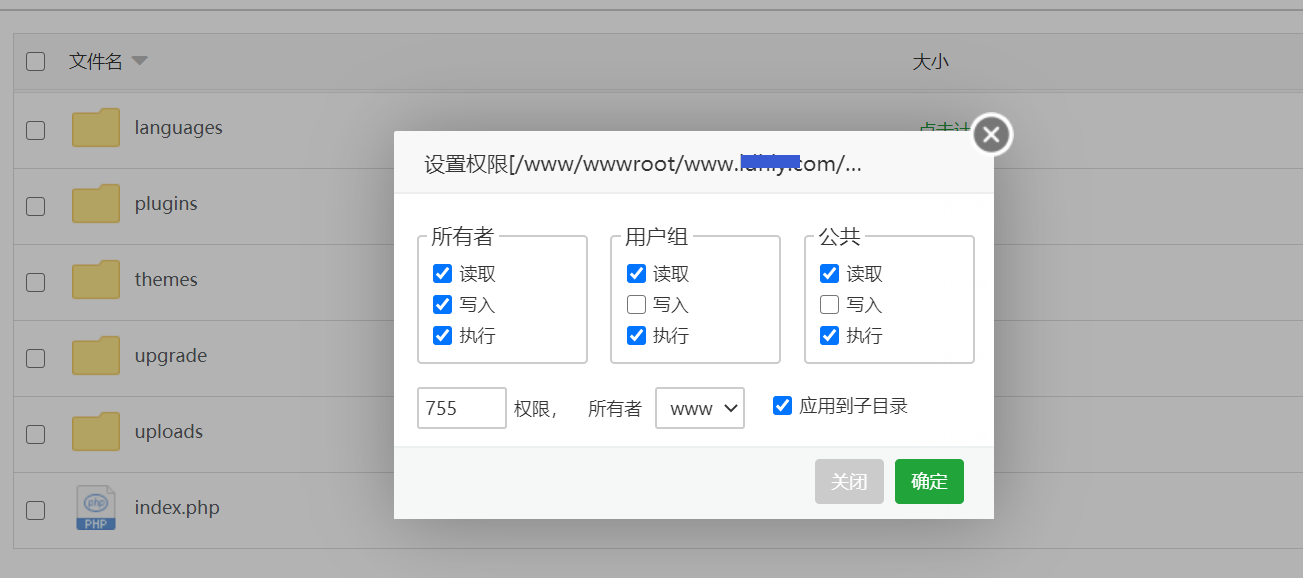
Task: Click the 确定 button
Action: (929, 481)
